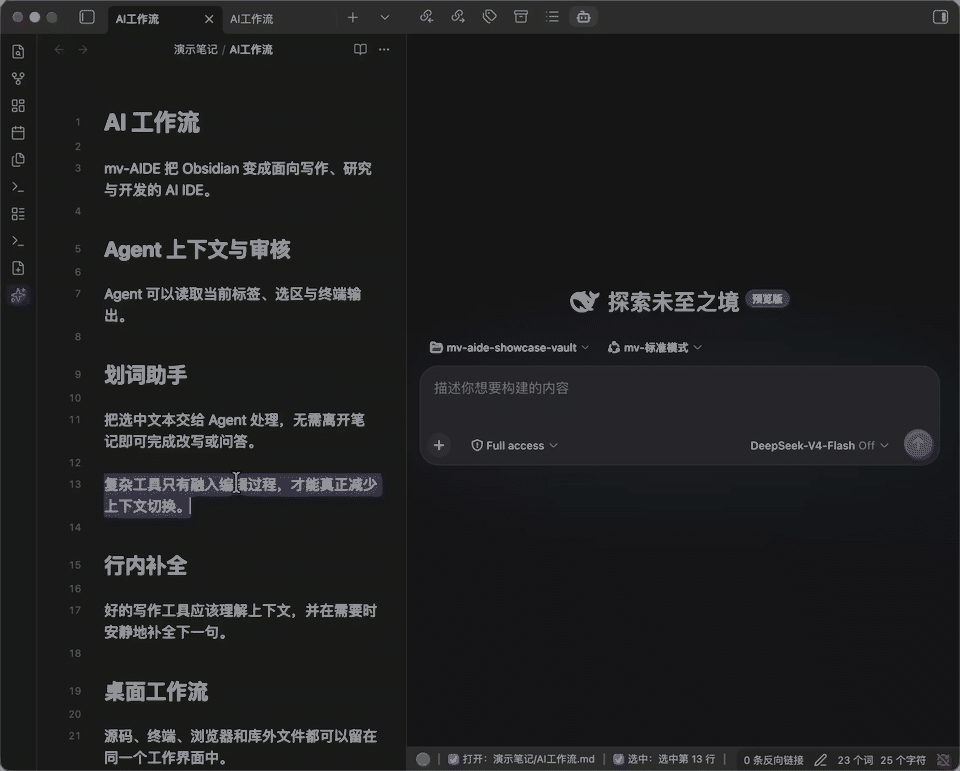Click paragraph Agent 可以读取当前标签
Image resolution: width=960 pixels, height=771 pixels.
click(x=233, y=305)
